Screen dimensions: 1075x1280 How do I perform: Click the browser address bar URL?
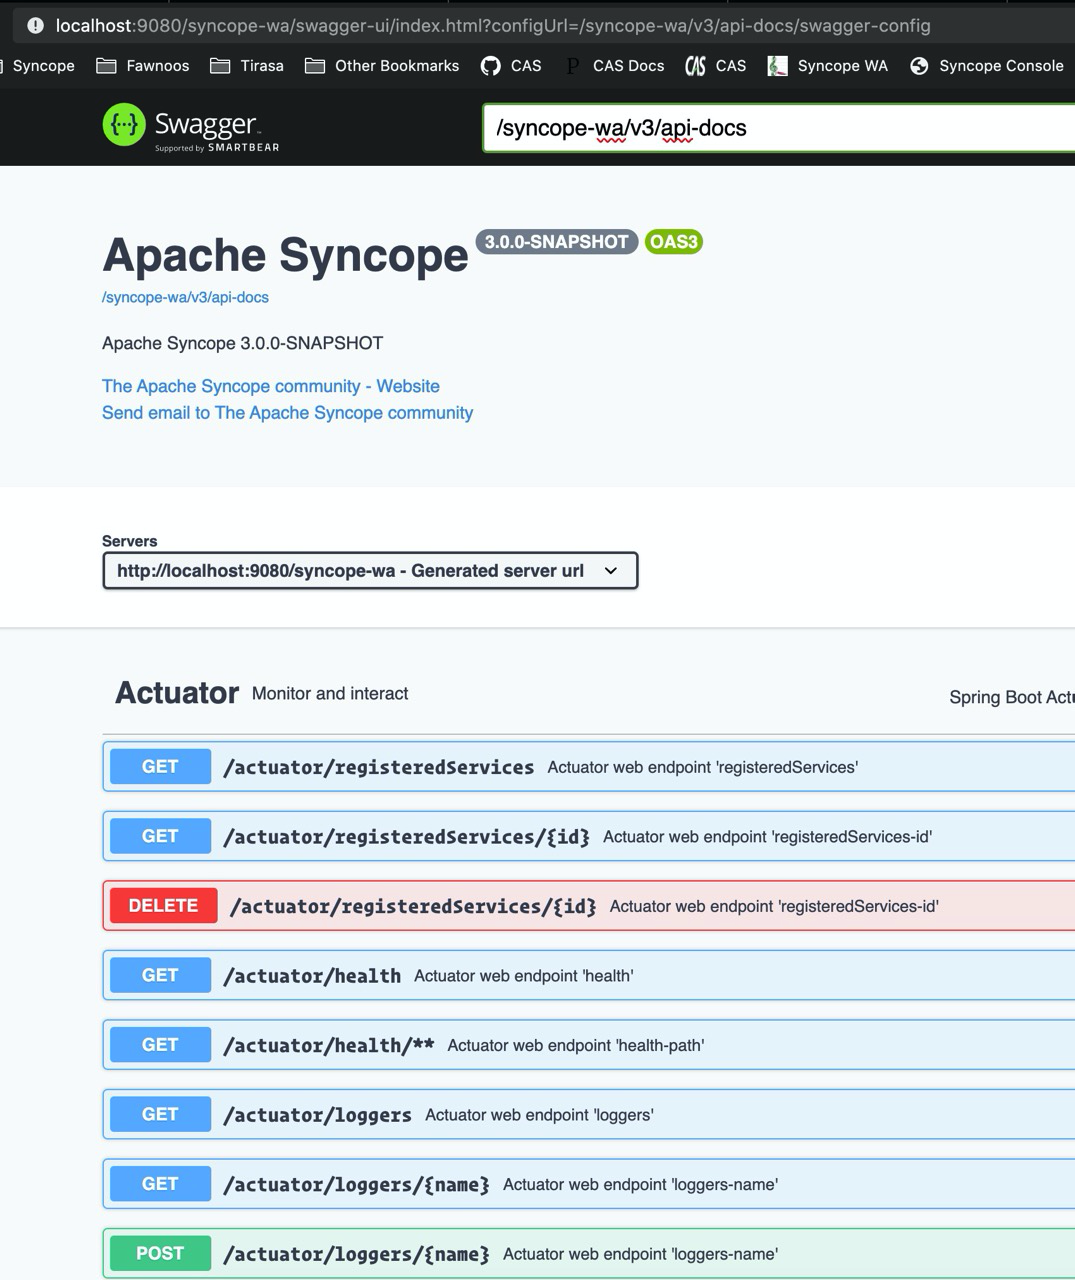(x=493, y=26)
